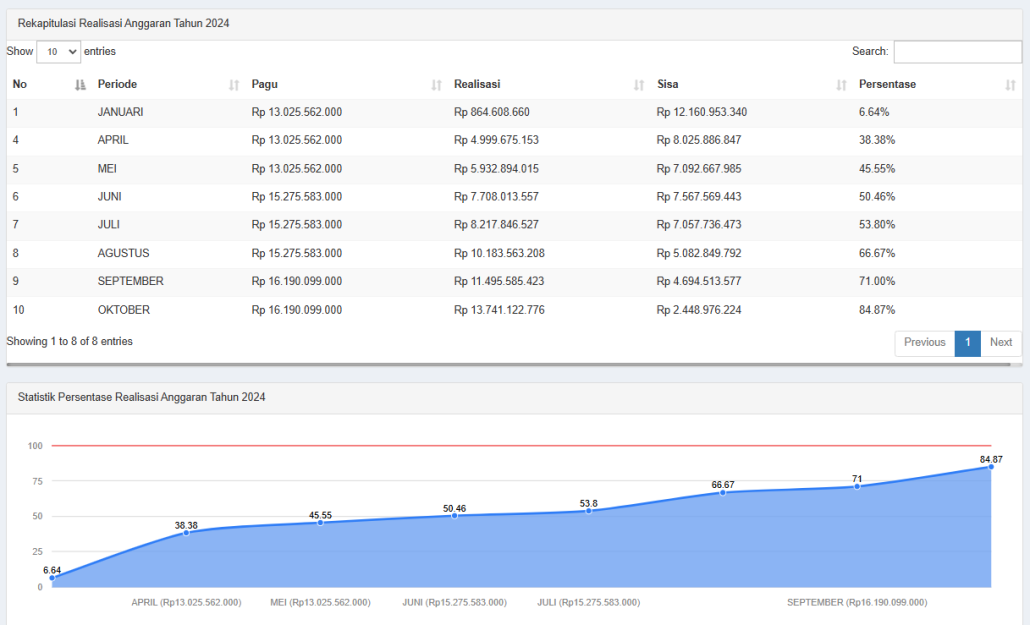Click realisasi value Rp 5.932.894.015
This screenshot has width=1030, height=625.
(496, 169)
